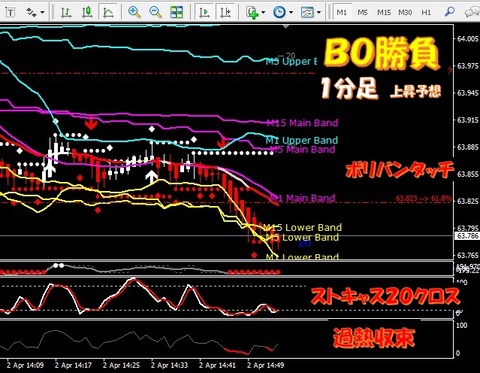Screen dimensions: 480x373
Task: Open the search magnifier icon
Action: 450,13
